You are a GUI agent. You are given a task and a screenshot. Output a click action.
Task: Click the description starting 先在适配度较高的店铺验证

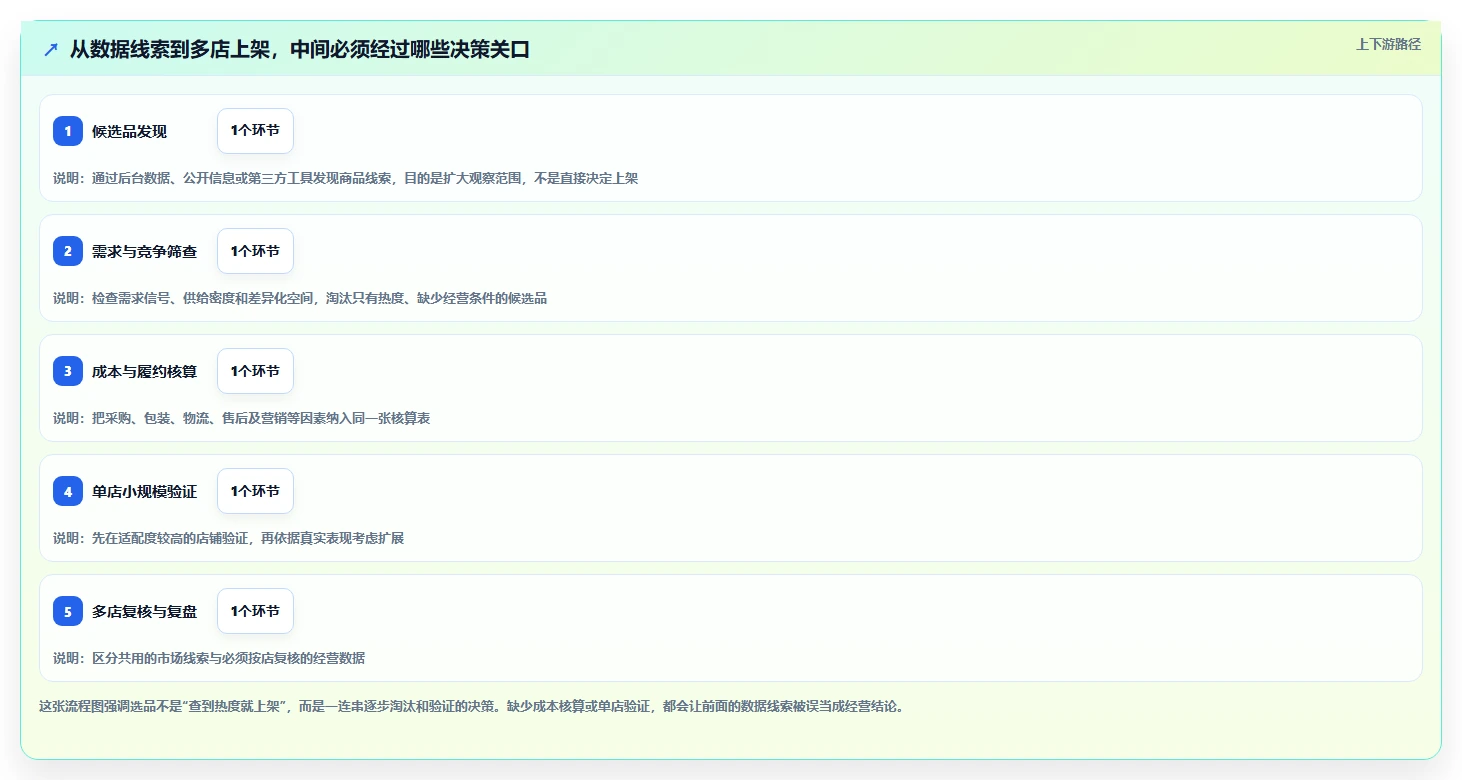228,538
